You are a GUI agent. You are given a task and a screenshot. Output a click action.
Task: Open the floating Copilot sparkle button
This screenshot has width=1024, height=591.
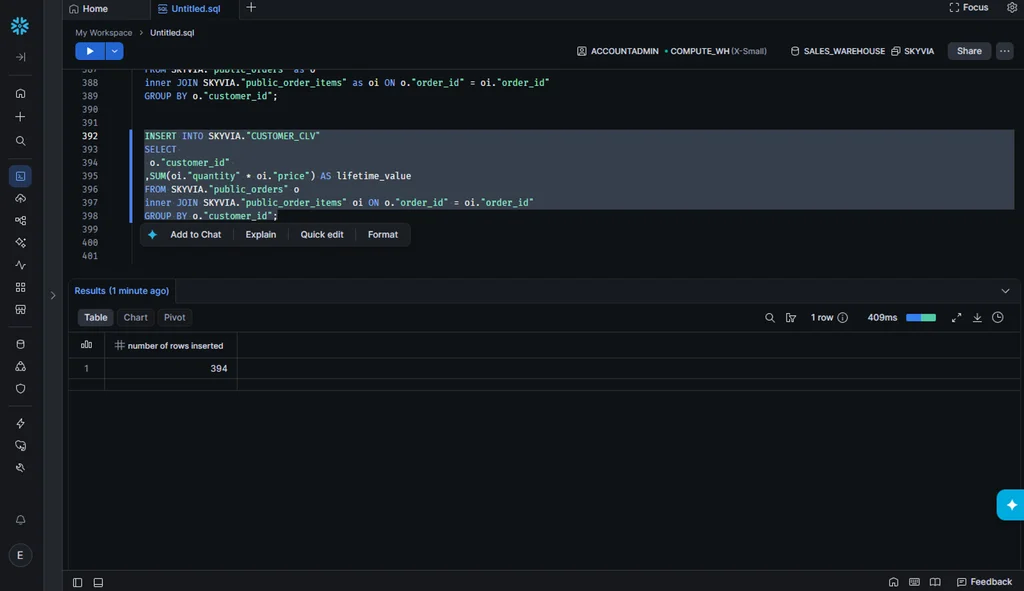coord(1011,505)
